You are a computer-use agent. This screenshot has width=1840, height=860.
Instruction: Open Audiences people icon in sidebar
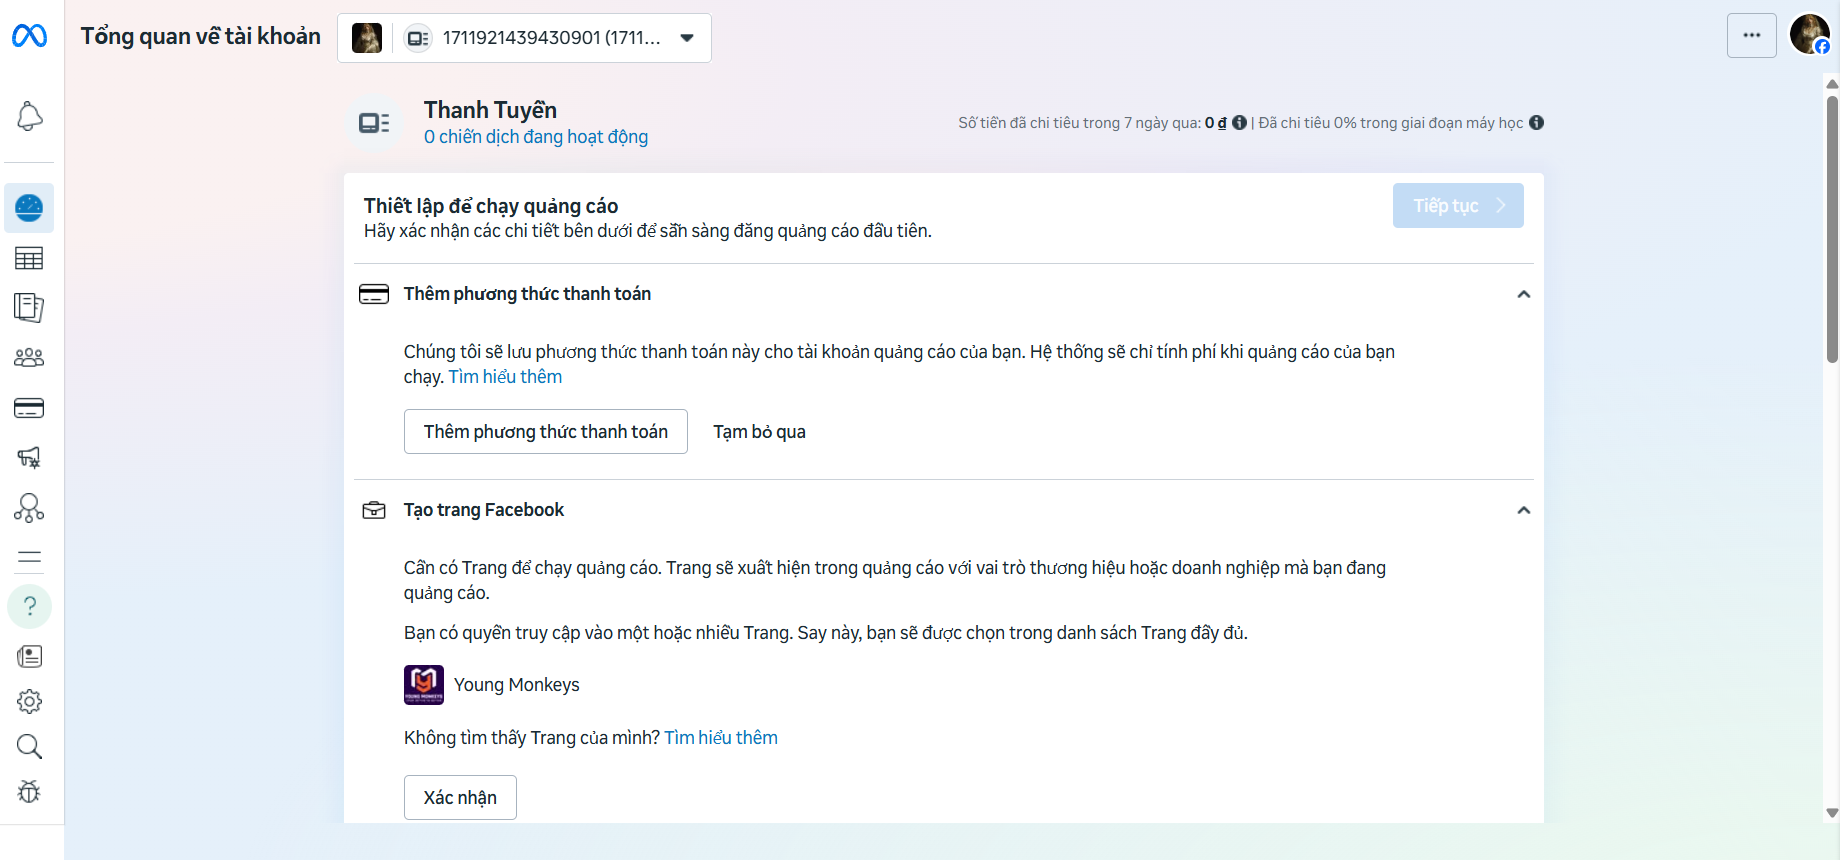click(x=29, y=358)
